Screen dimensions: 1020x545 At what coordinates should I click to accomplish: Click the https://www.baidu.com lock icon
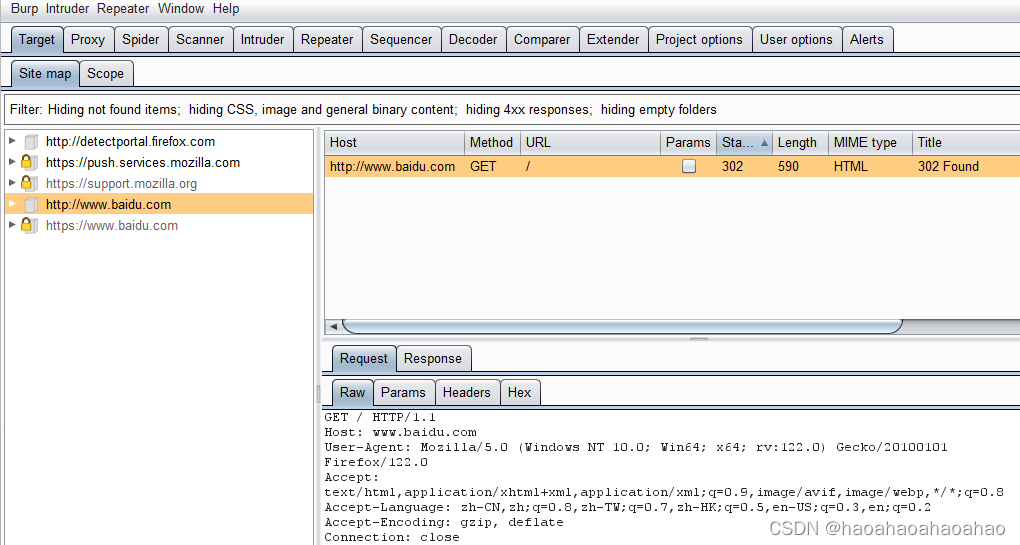(x=26, y=224)
